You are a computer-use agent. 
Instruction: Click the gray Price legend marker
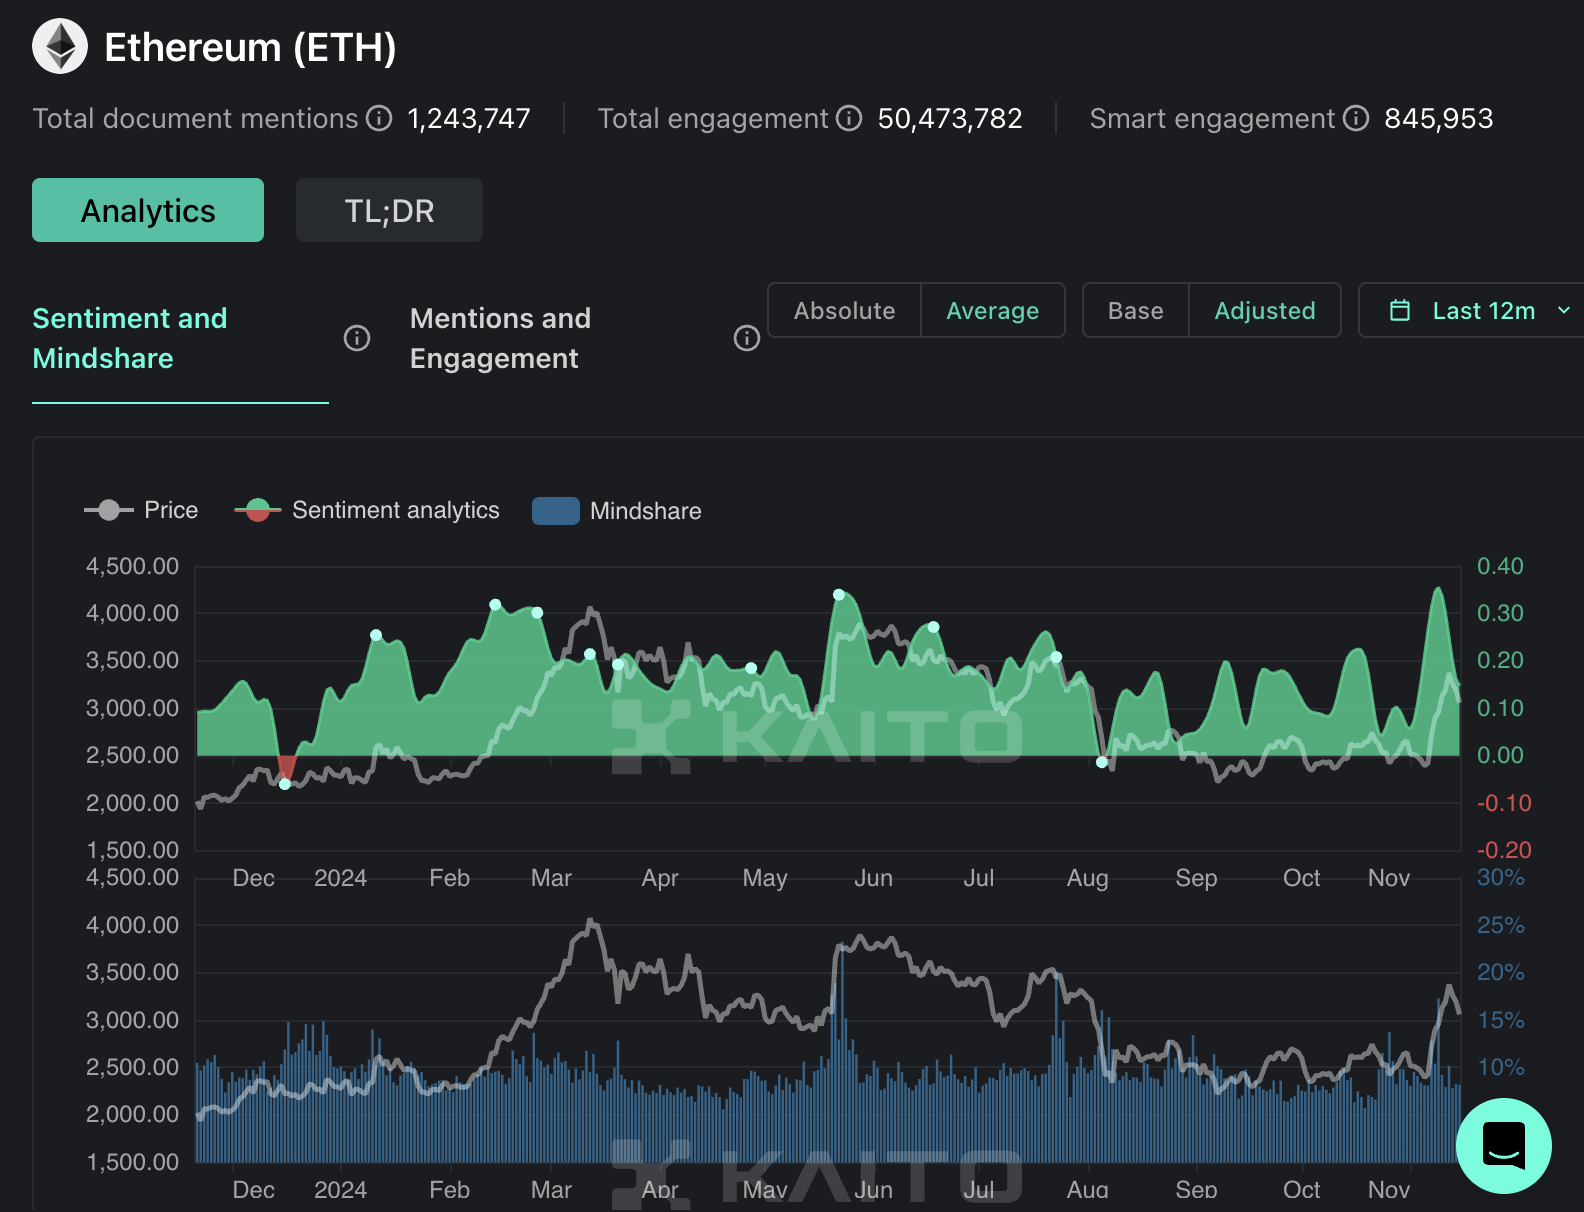click(109, 510)
